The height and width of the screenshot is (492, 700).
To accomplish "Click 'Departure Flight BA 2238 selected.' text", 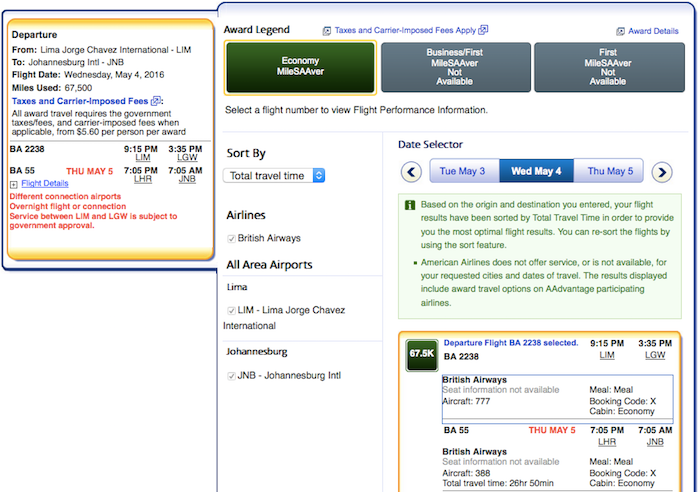I will (x=511, y=343).
